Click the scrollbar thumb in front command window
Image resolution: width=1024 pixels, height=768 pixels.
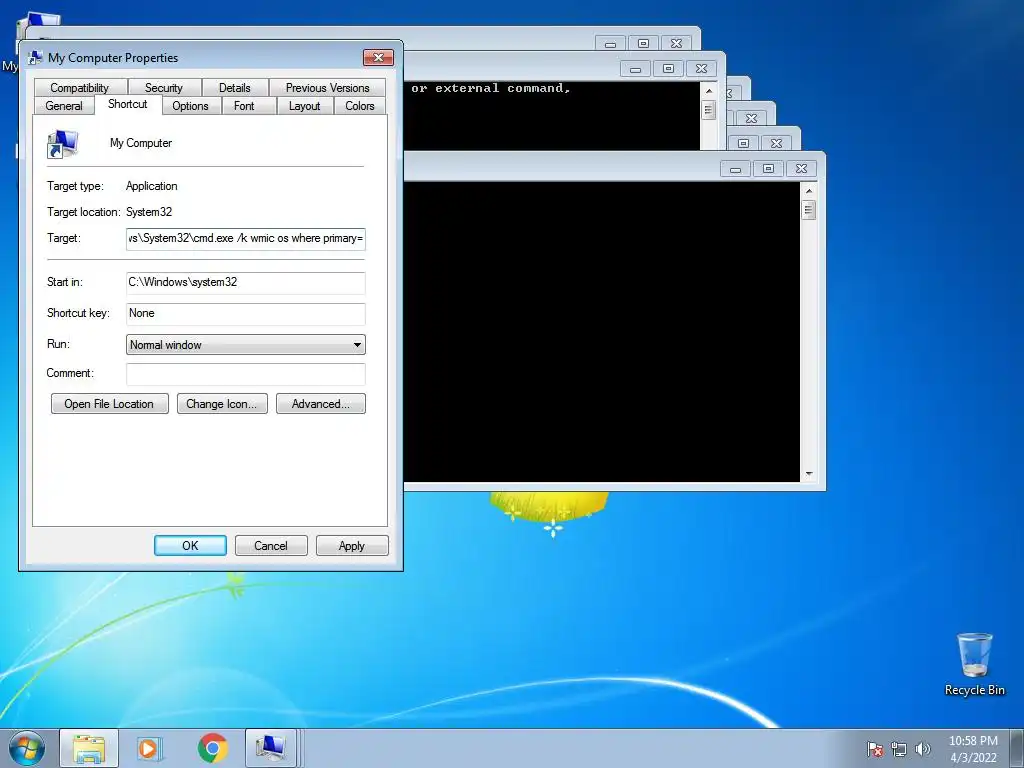pos(809,210)
